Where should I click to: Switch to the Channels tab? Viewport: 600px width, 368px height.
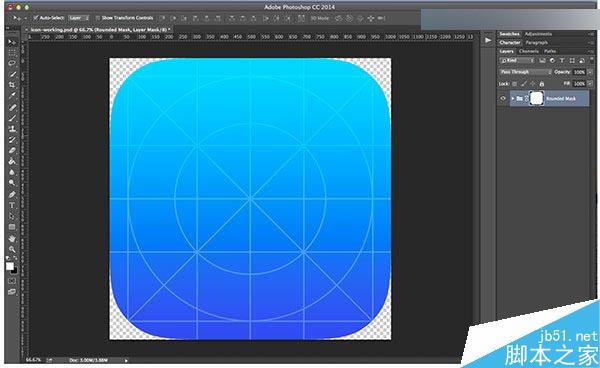528,51
